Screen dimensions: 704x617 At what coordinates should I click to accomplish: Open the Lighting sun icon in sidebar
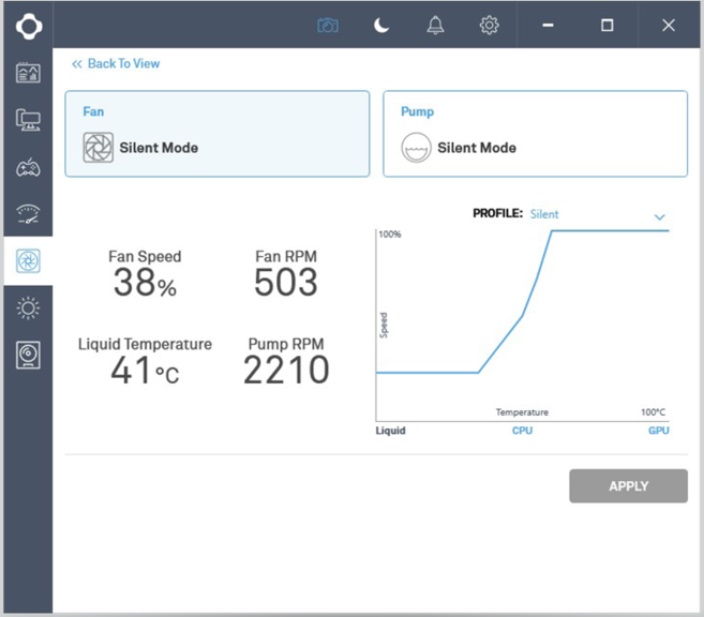coord(28,309)
